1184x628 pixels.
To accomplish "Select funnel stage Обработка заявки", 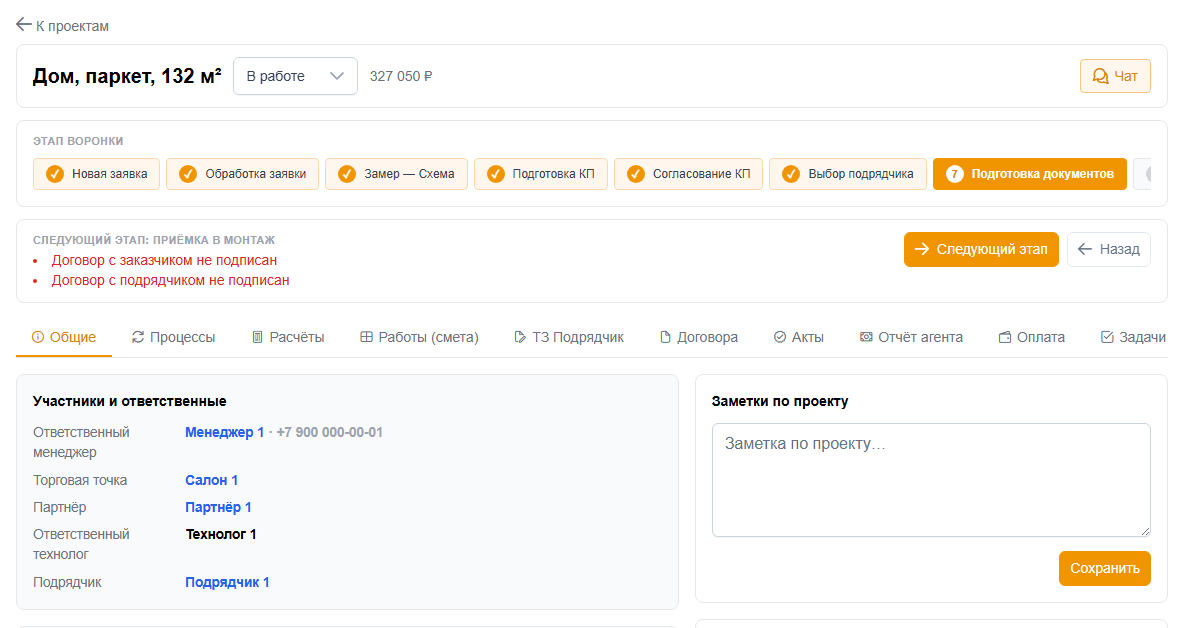I will (x=242, y=174).
